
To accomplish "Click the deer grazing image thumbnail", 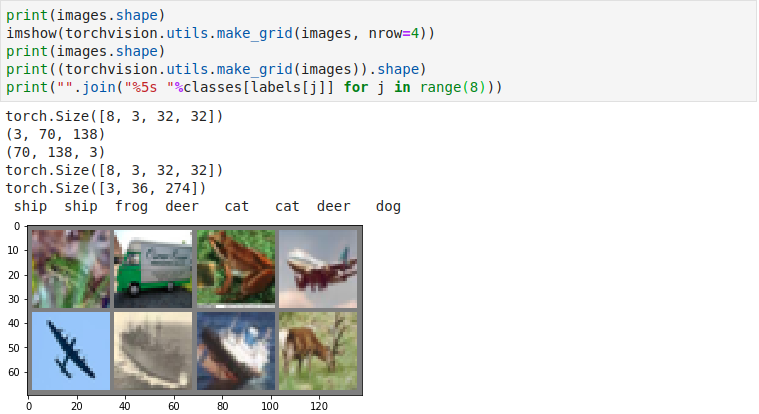I will pyautogui.click(x=318, y=351).
